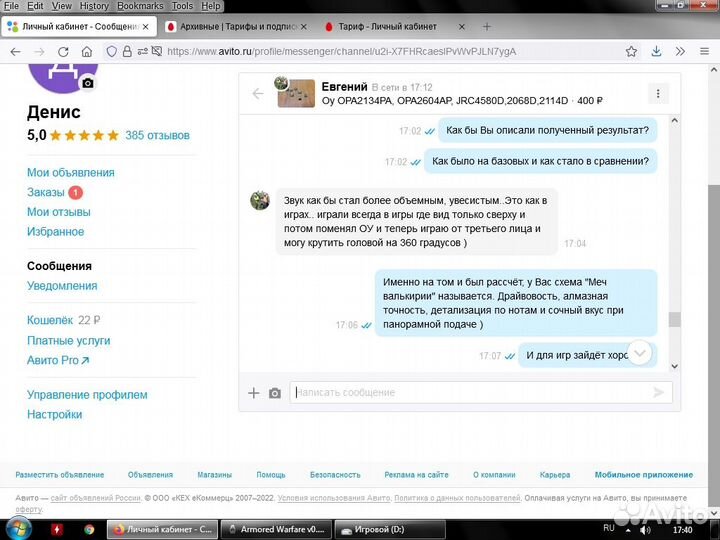720x540 pixels.
Task: Click the profile avatar camera icon
Action: click(x=88, y=83)
